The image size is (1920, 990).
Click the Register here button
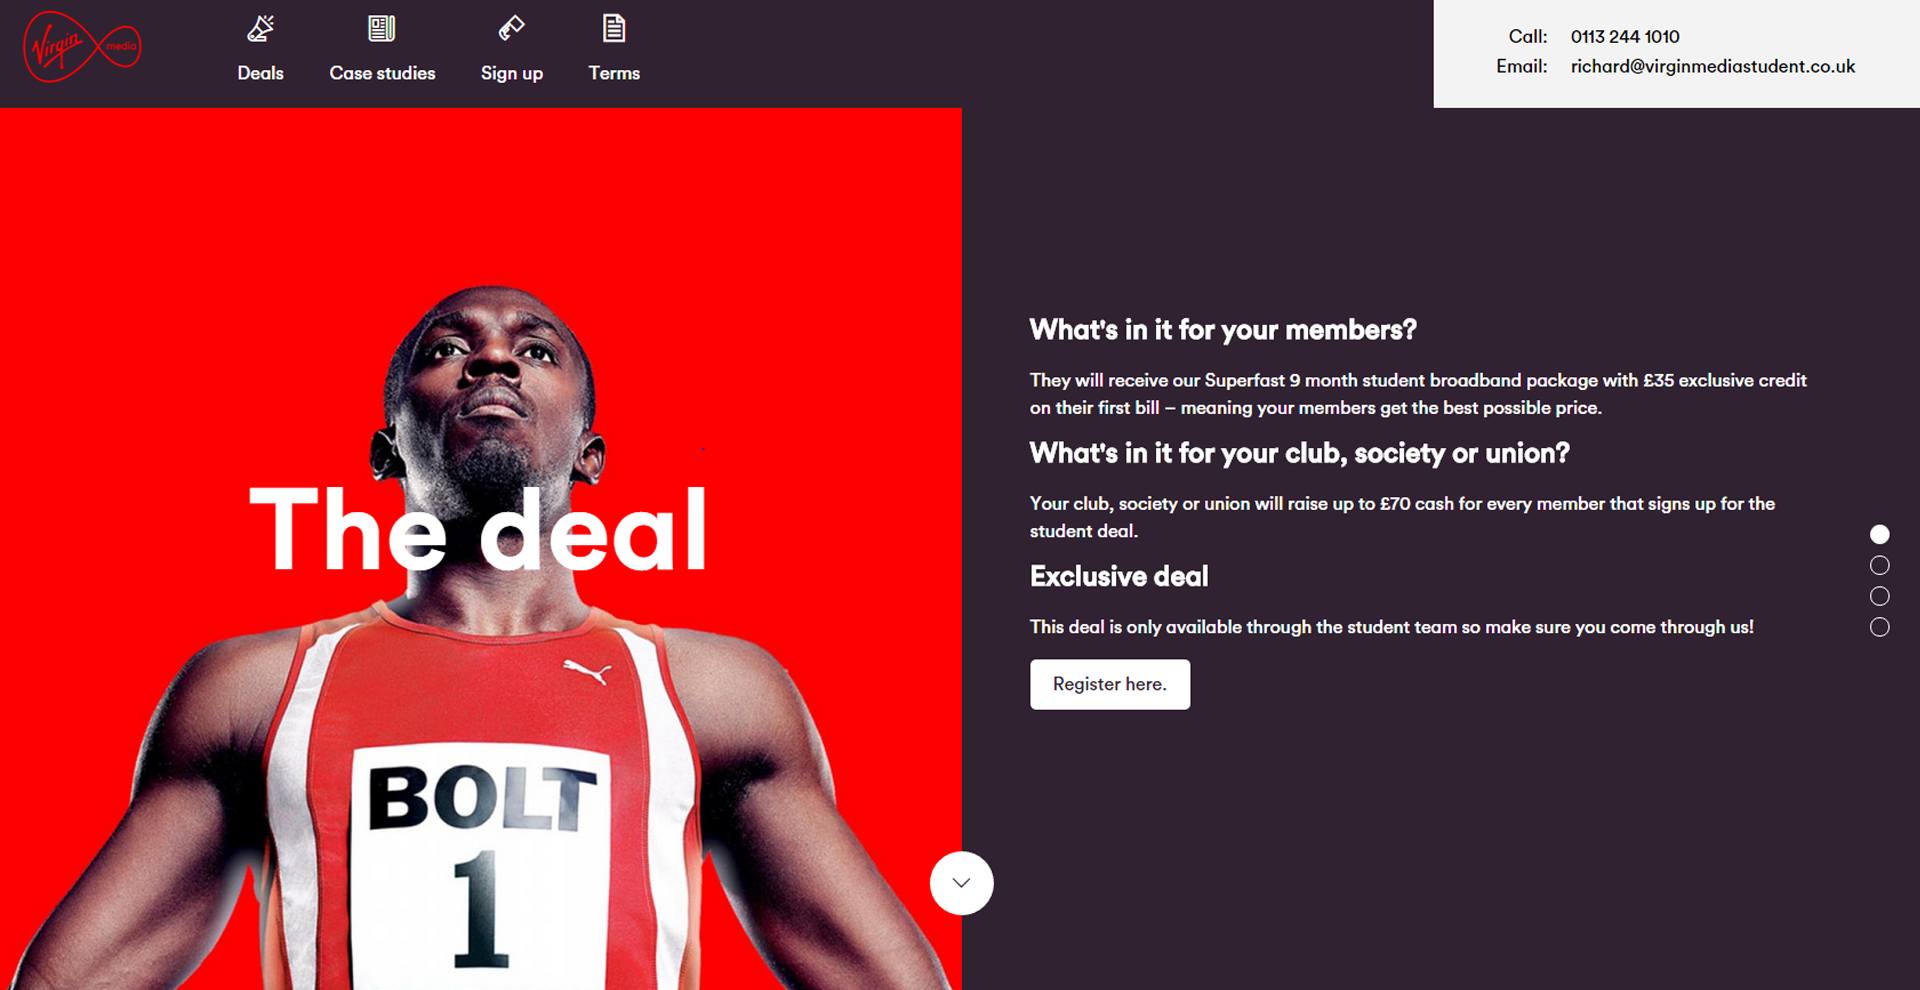coord(1110,684)
